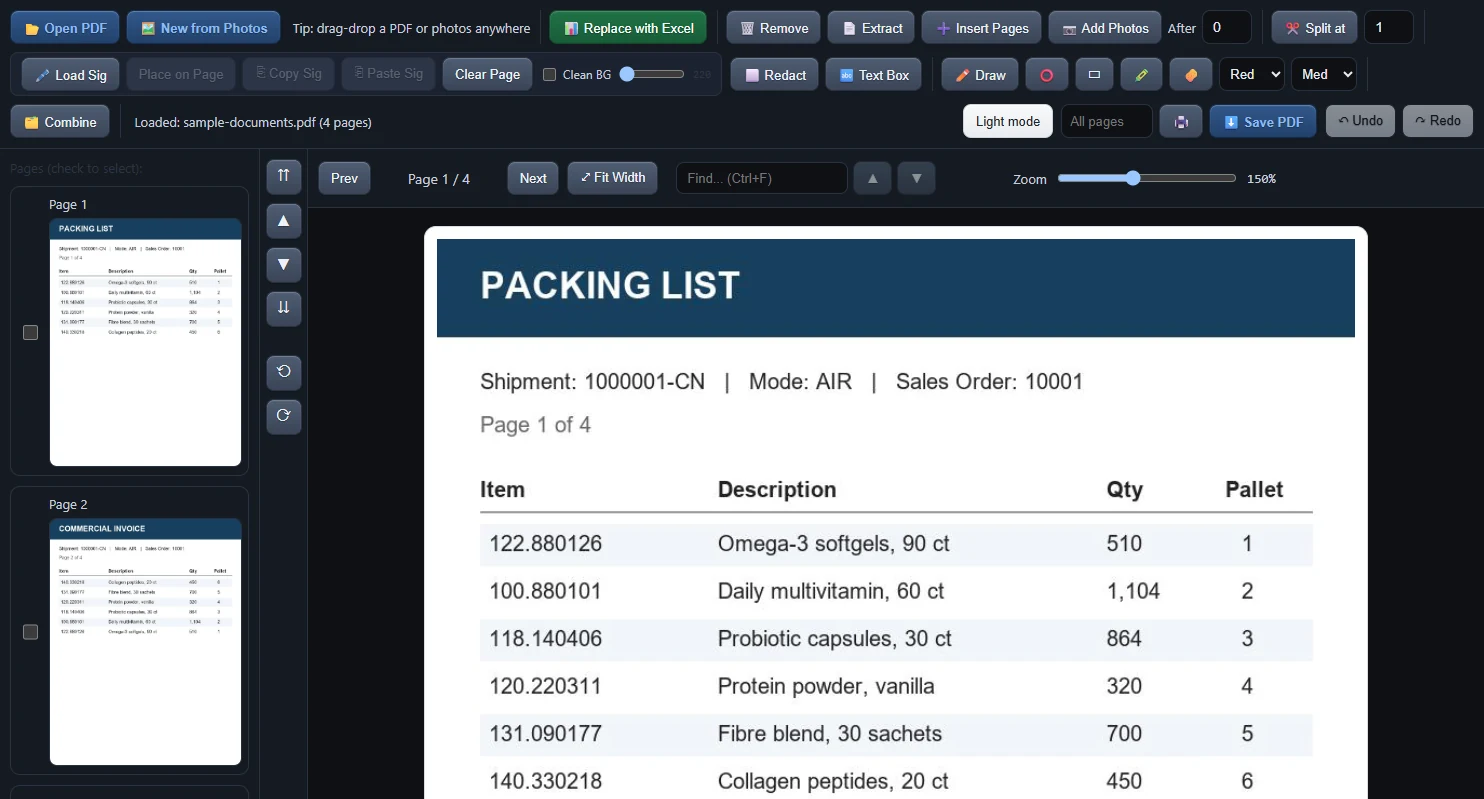Combine PDF files
This screenshot has height=799, width=1484.
[x=60, y=121]
